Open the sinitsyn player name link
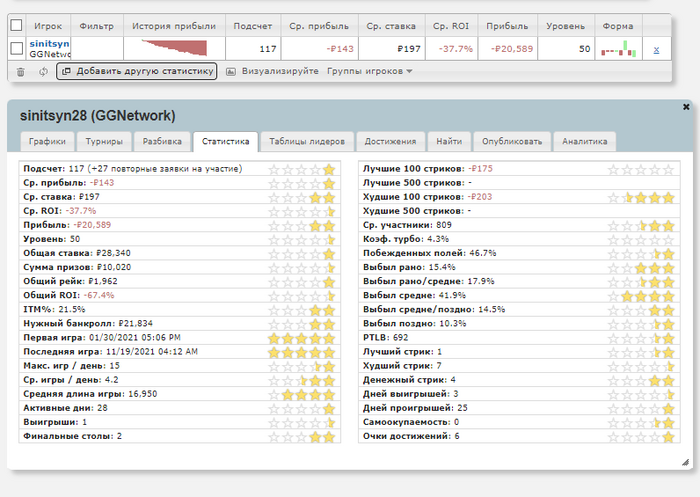 50,43
